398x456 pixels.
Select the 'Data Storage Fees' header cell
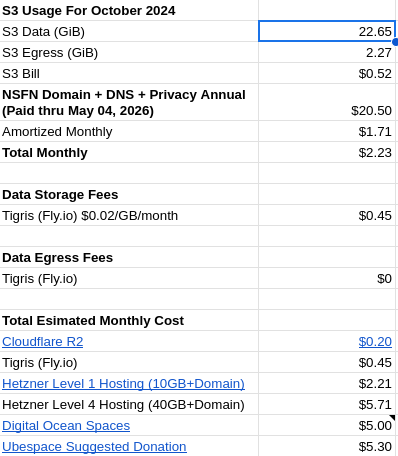click(x=129, y=194)
